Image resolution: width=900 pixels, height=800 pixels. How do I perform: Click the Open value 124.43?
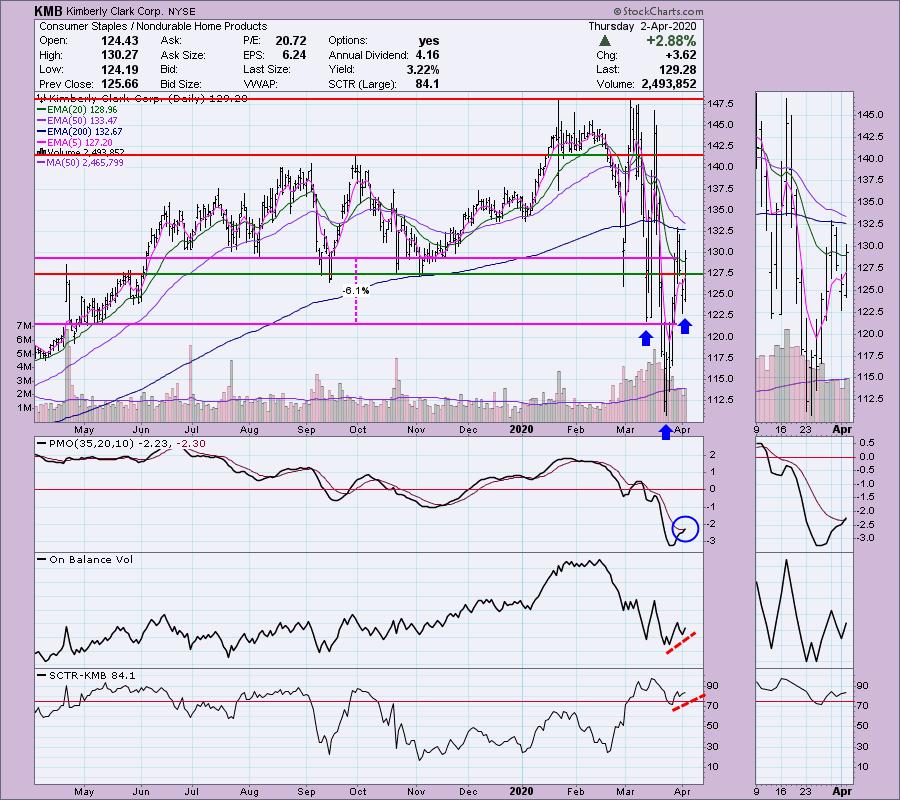click(119, 41)
